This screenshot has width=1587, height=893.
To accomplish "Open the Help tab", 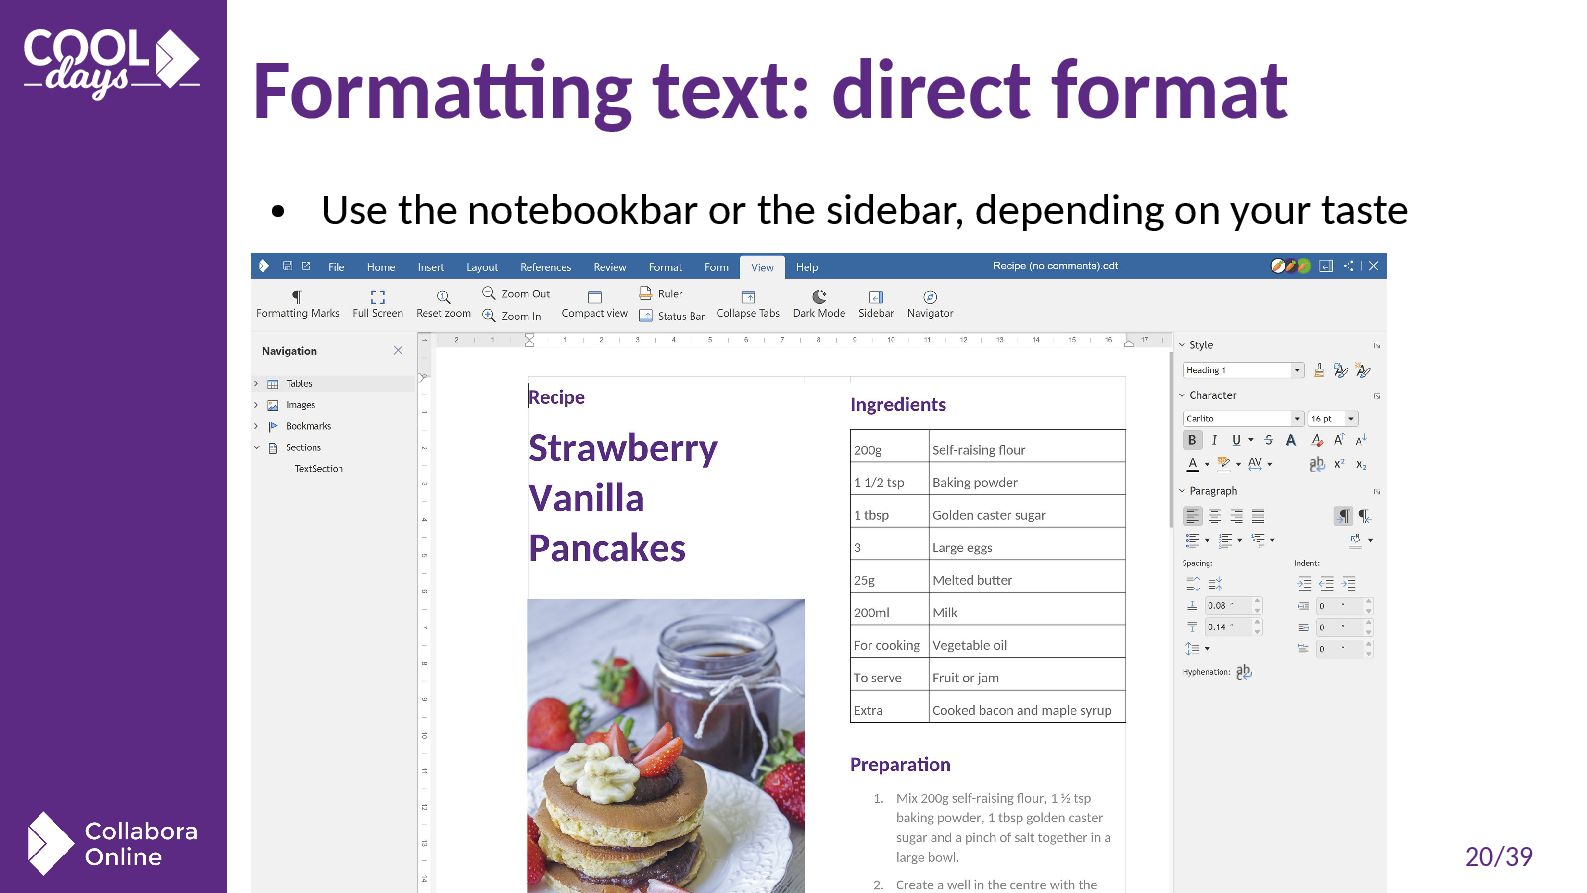I will point(807,267).
